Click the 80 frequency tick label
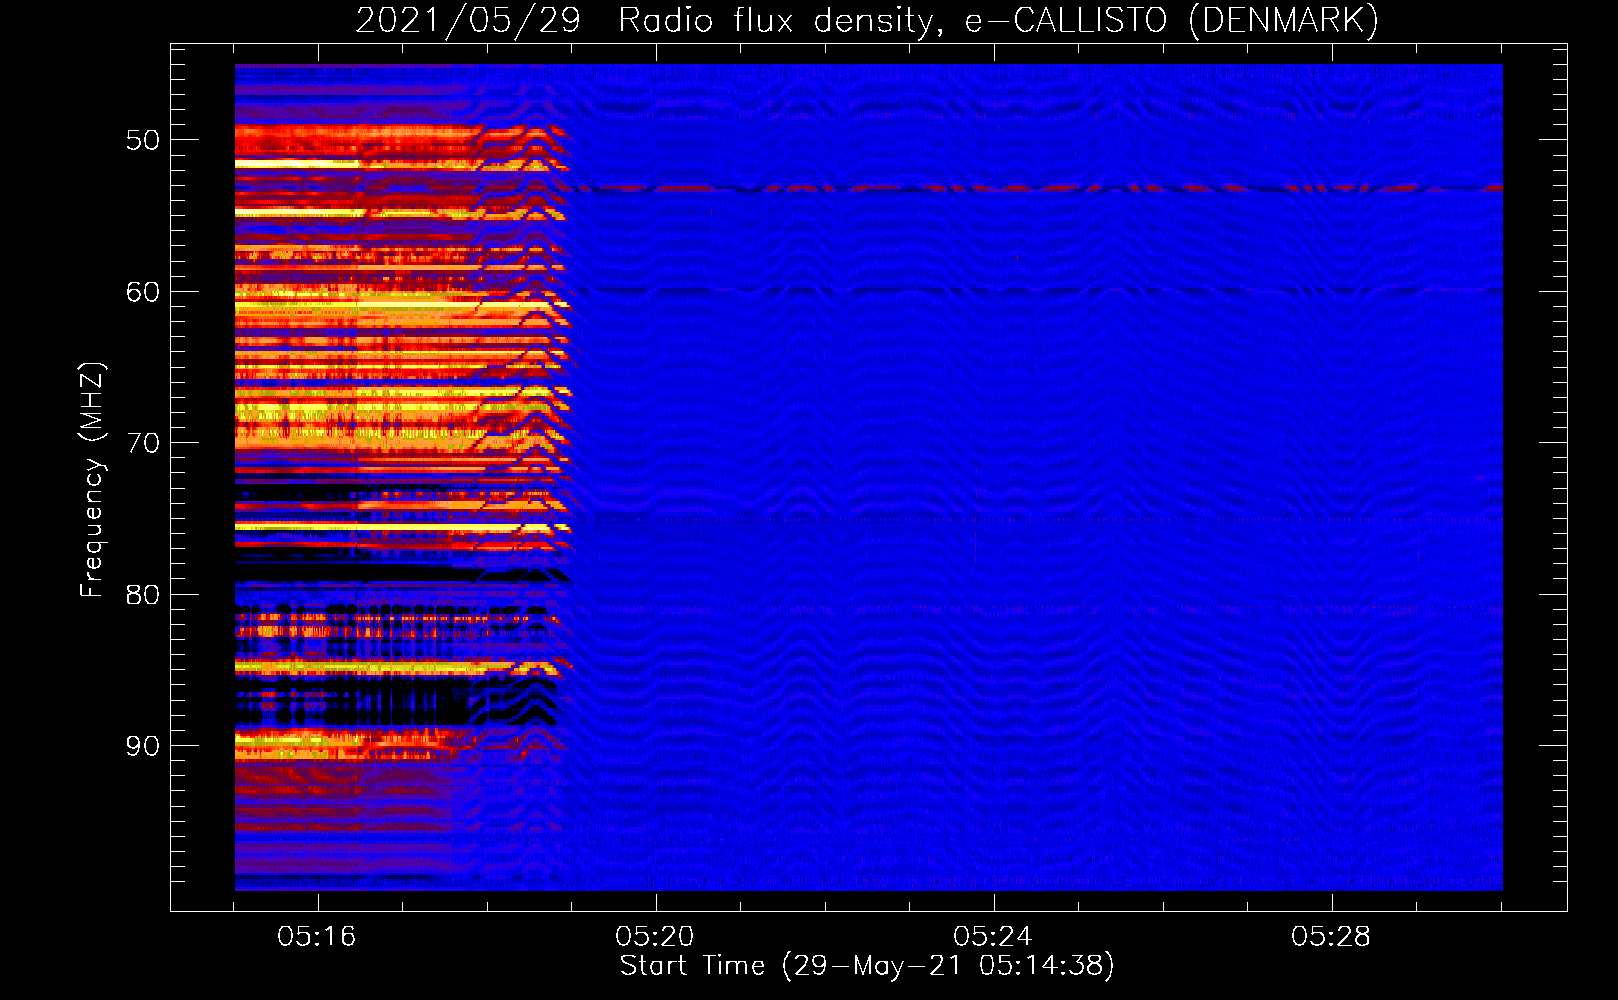 pos(143,595)
